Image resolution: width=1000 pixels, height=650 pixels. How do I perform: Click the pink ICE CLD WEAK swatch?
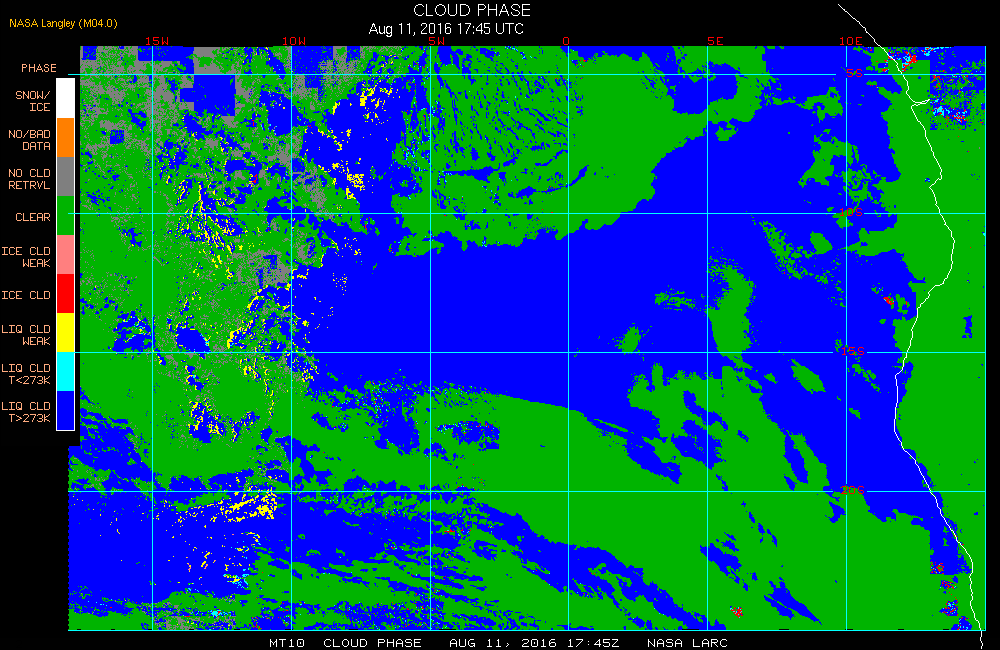tap(65, 255)
